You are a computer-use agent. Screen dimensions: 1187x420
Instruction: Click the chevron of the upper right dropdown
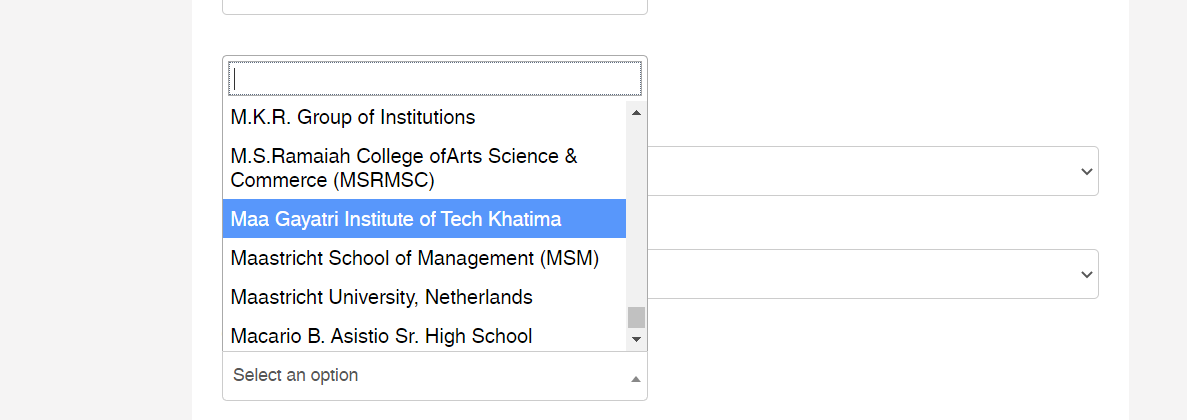[1086, 172]
